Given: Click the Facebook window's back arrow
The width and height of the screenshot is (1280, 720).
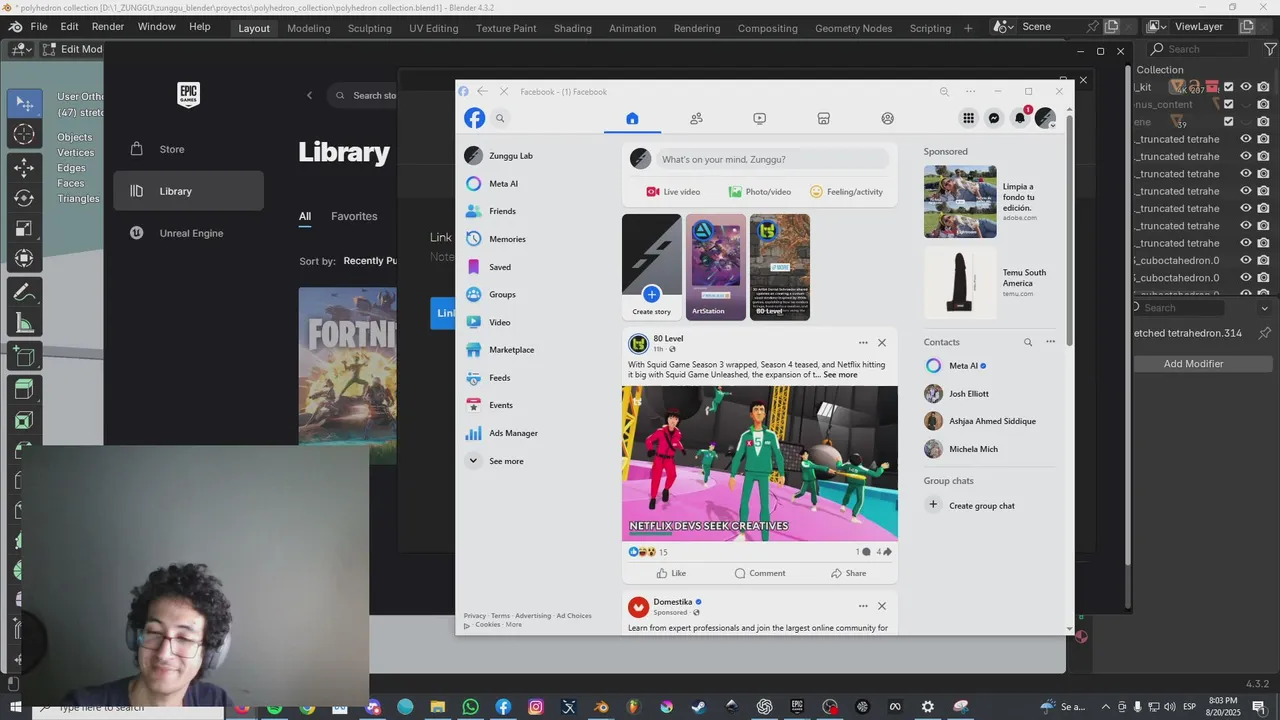Looking at the screenshot, I should (x=482, y=91).
